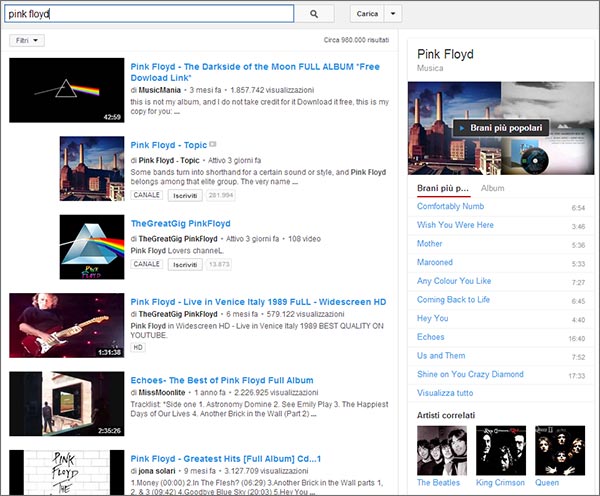Click the Pink Floyd heading in the sidebar

(445, 54)
